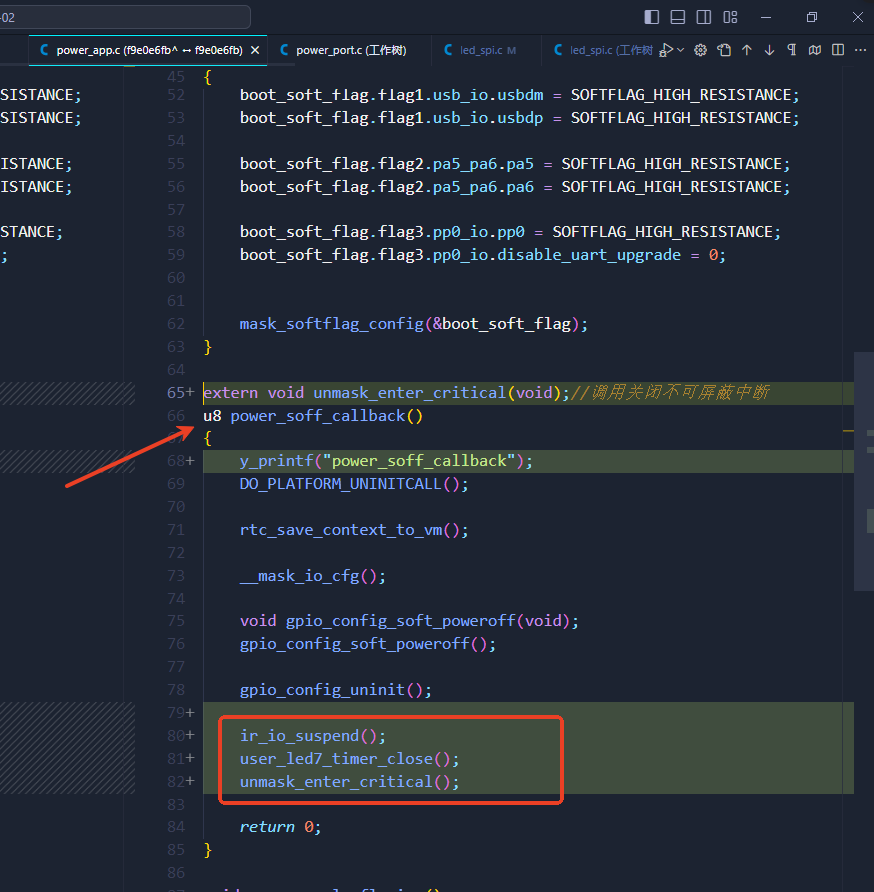
Task: Toggle the bottom panel layout icon
Action: coord(678,17)
